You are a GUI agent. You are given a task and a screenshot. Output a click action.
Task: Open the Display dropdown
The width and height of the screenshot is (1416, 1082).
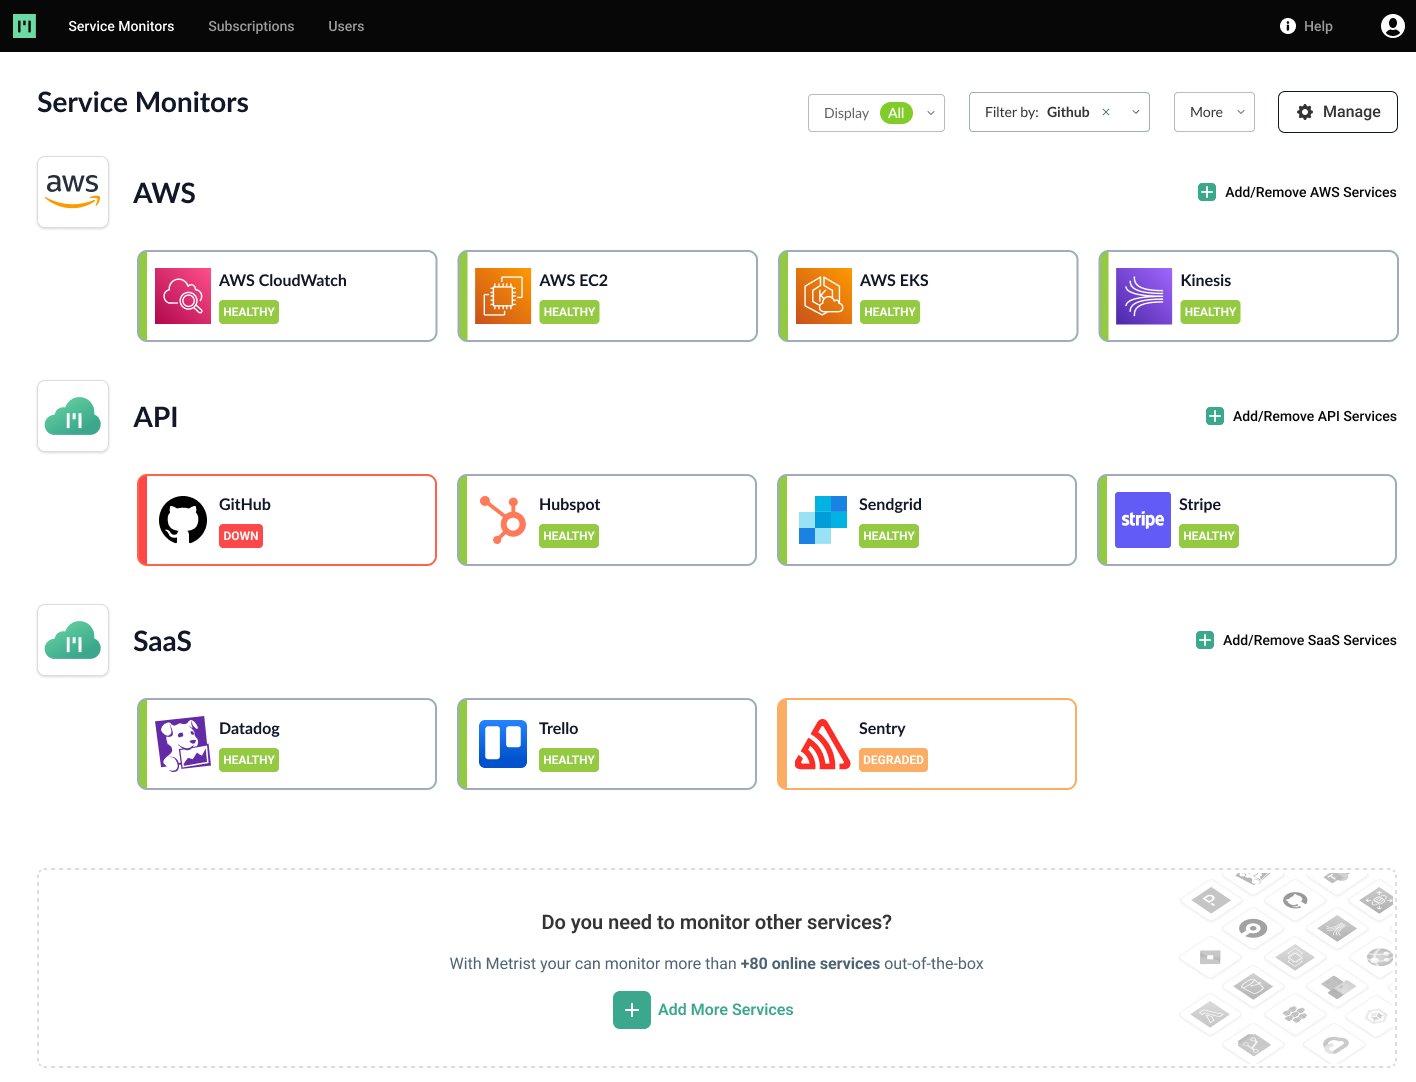pyautogui.click(x=876, y=113)
